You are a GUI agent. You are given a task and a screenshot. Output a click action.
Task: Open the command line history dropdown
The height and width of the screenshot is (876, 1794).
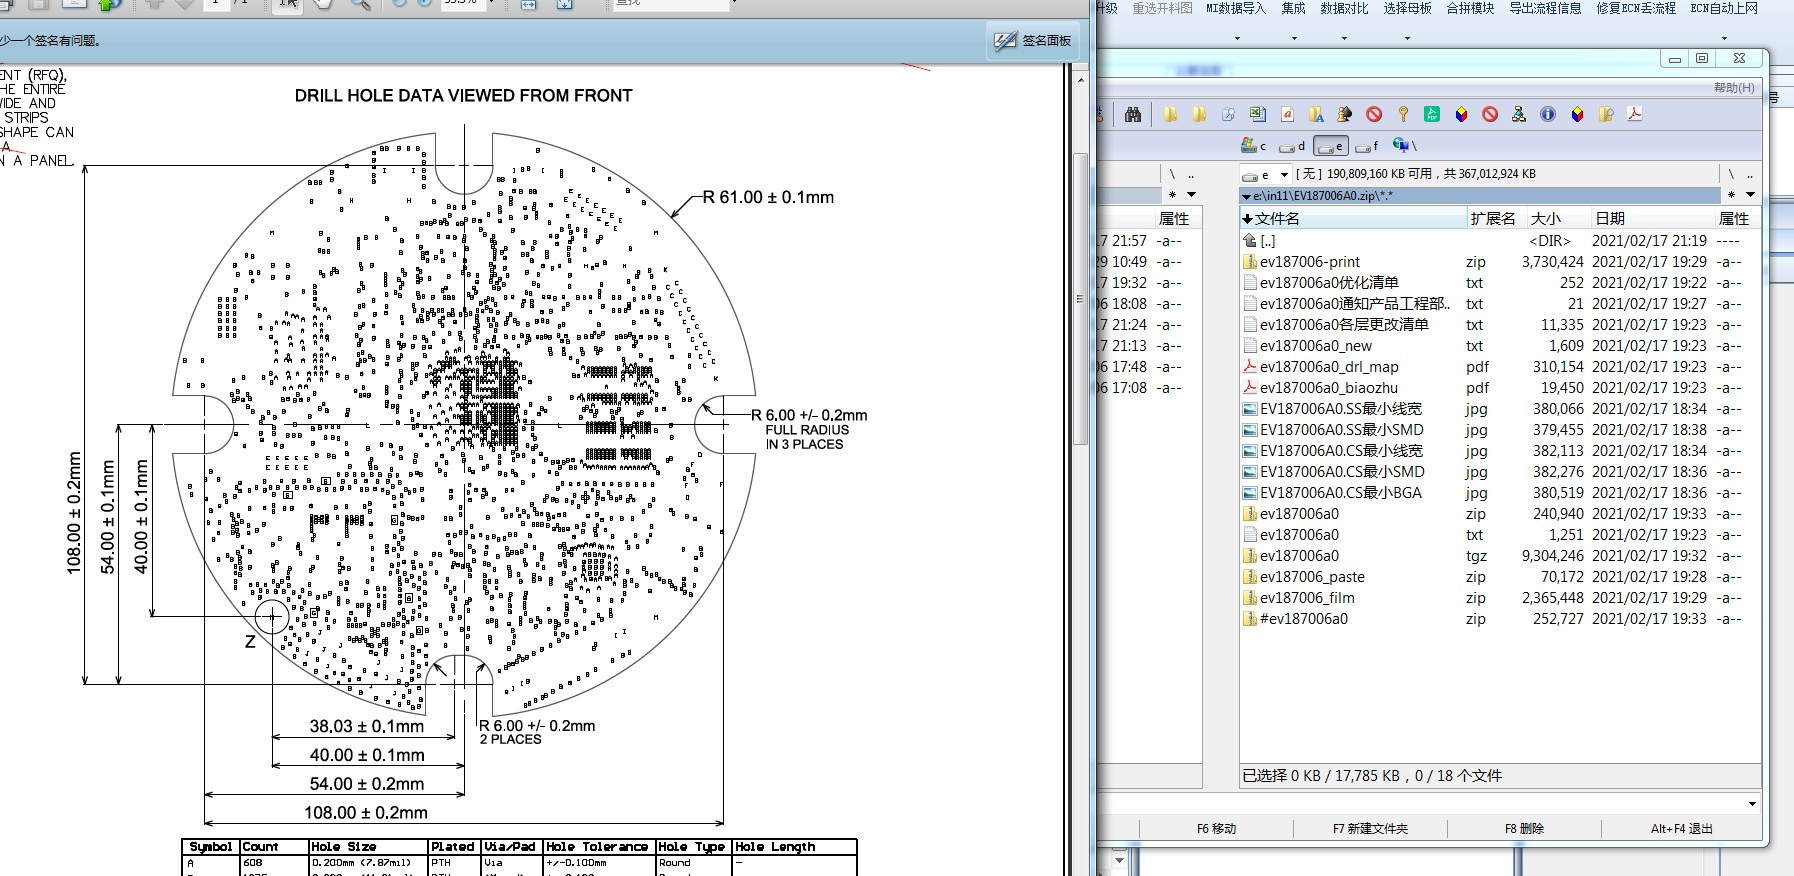1752,804
